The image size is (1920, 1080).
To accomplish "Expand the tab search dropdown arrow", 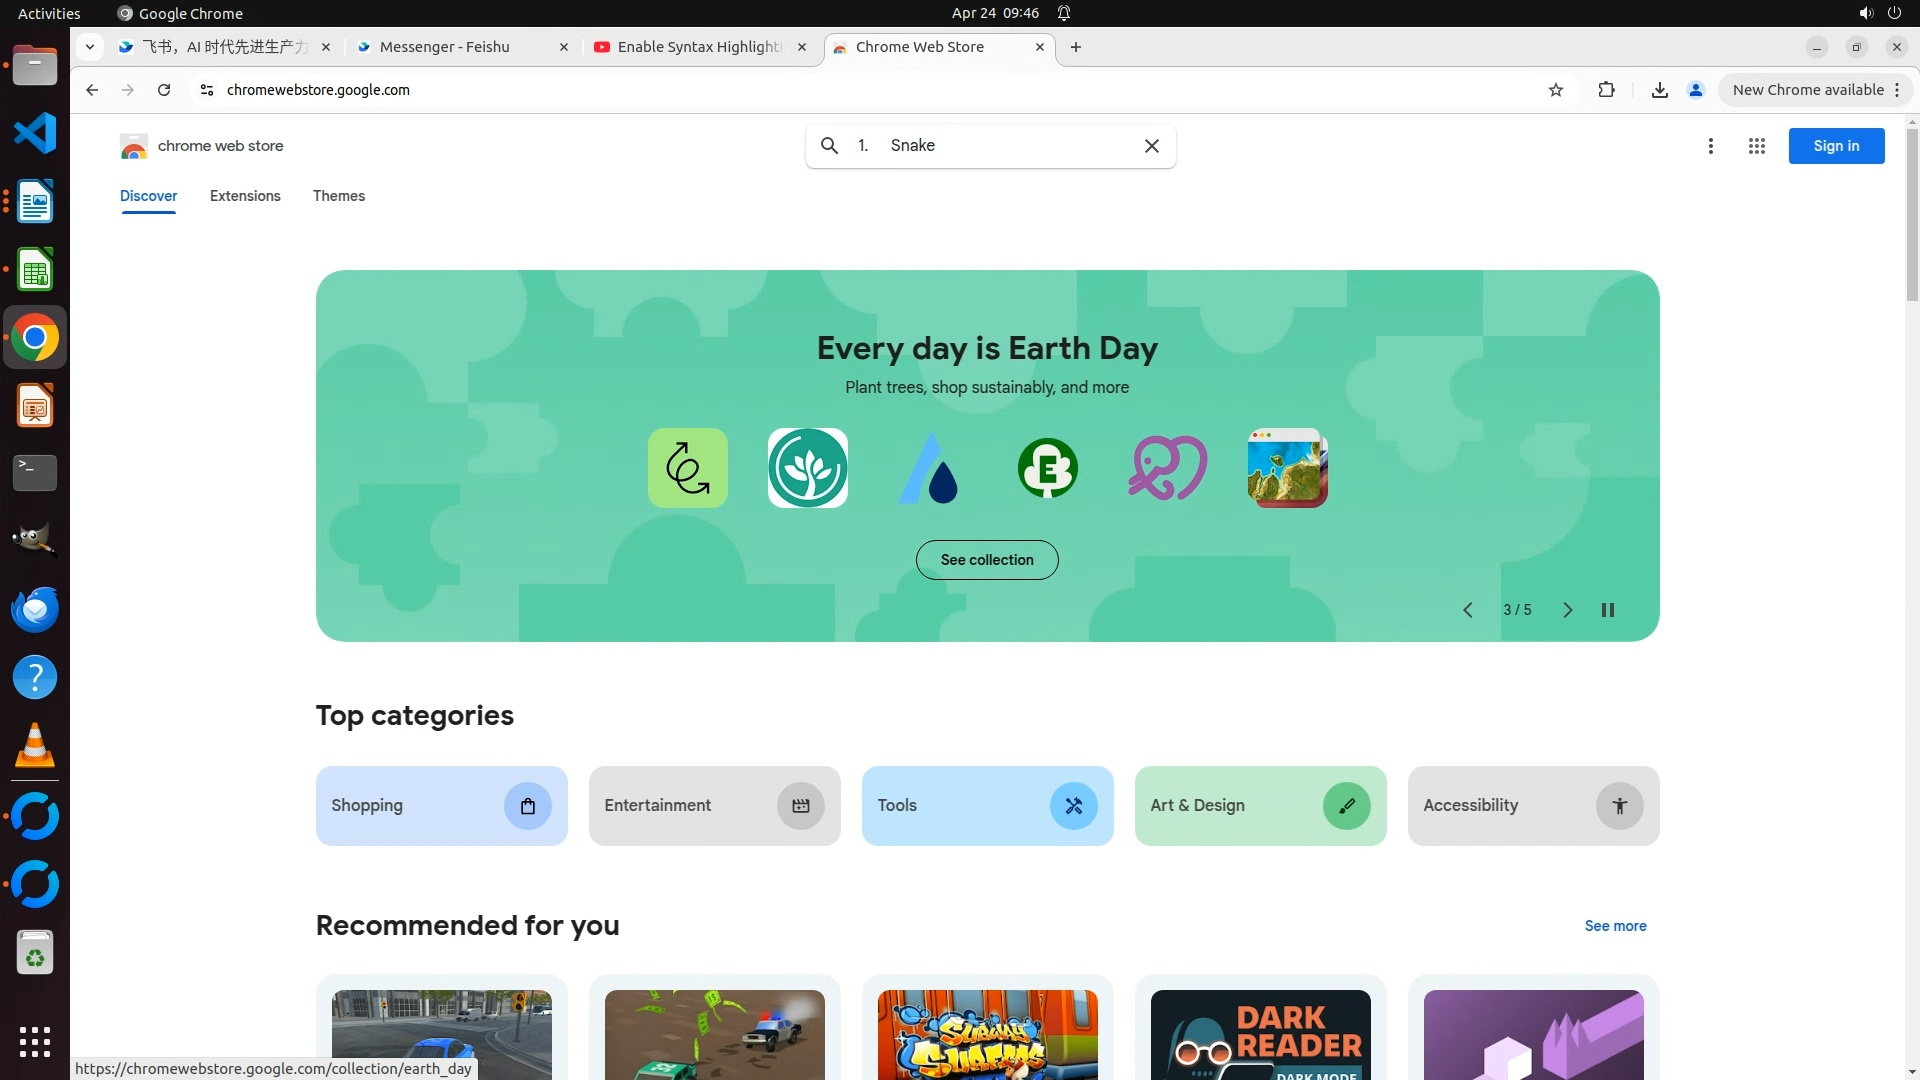I will pyautogui.click(x=90, y=47).
